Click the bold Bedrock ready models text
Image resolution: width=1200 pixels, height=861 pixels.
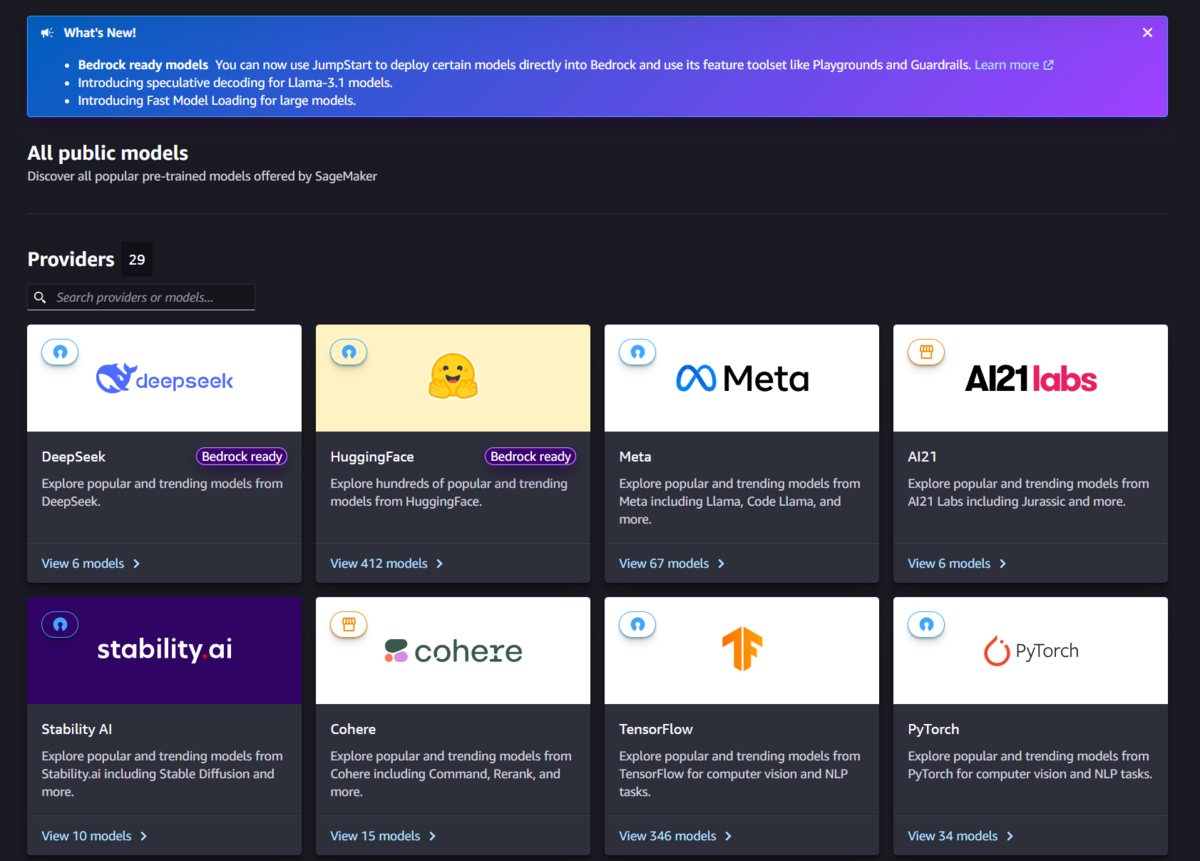tap(143, 65)
